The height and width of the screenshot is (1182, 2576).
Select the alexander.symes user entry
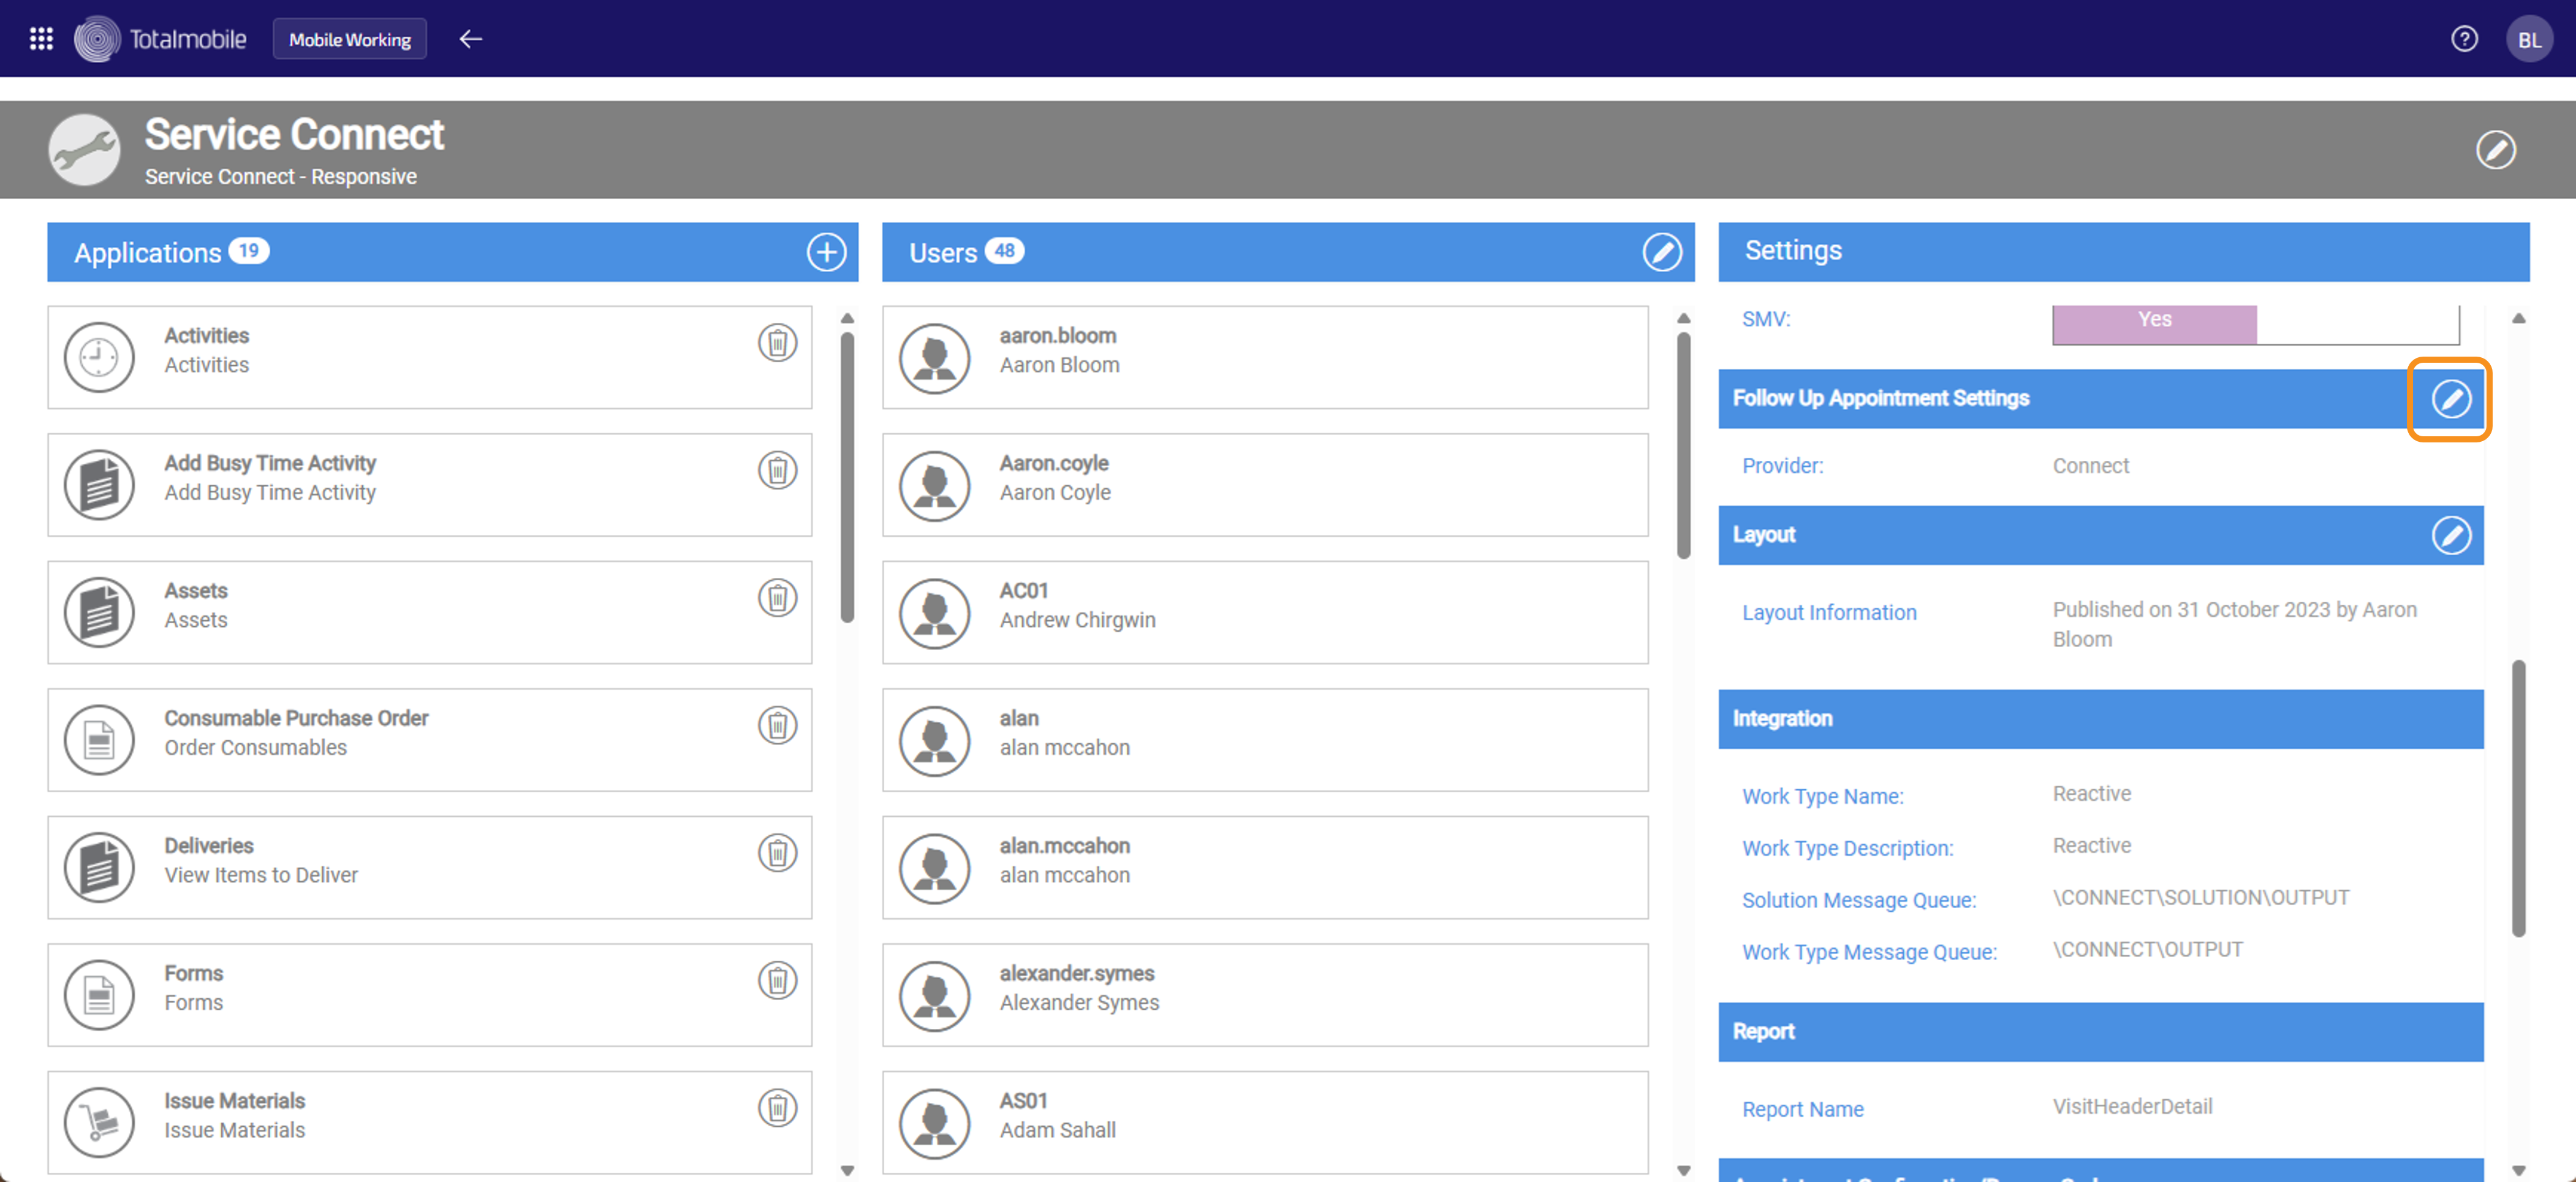pos(1264,995)
